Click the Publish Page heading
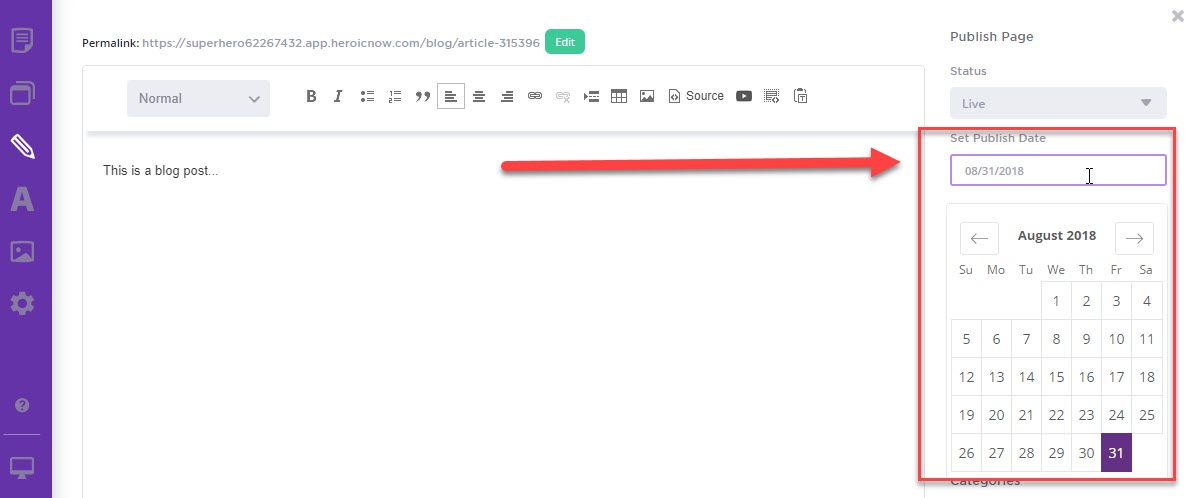Viewport: 1185px width, 498px height. coord(992,36)
